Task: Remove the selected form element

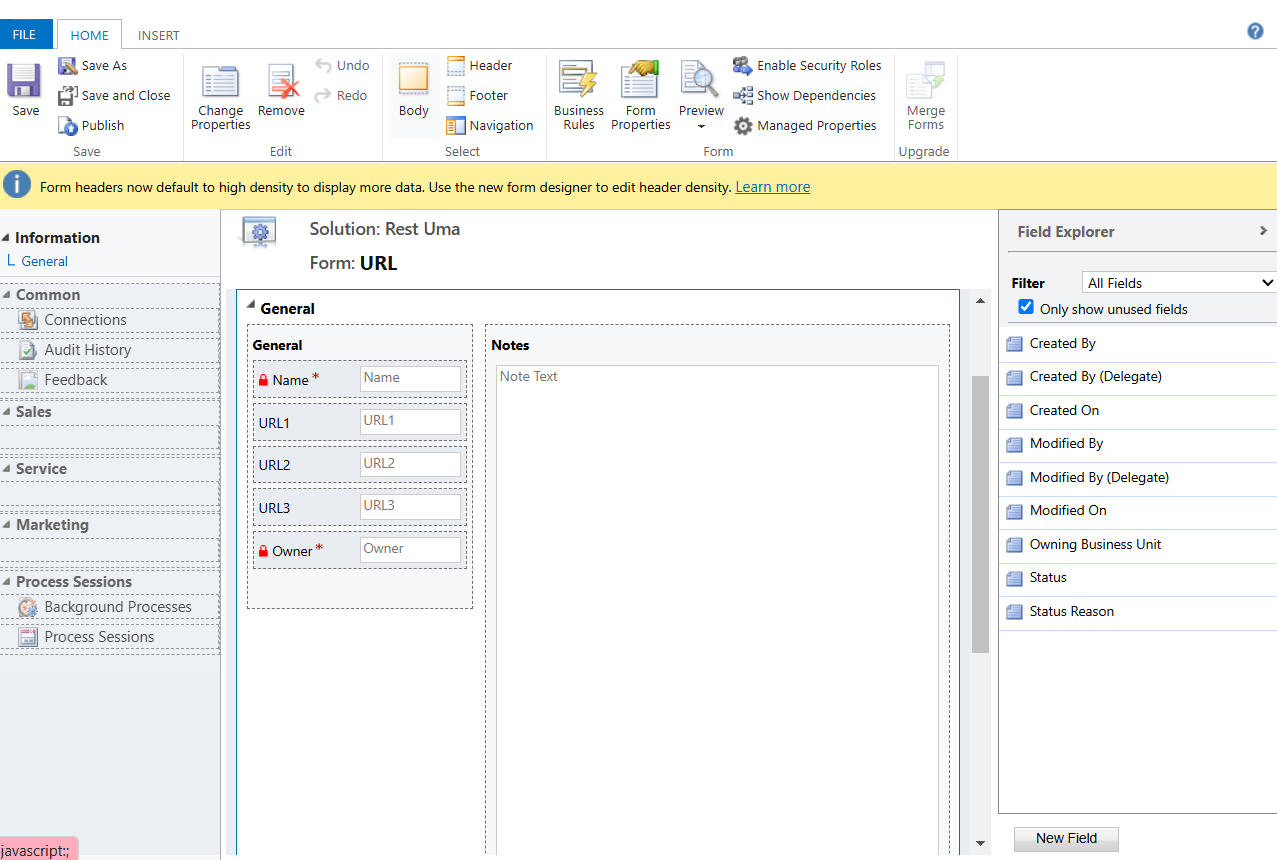Action: click(281, 91)
